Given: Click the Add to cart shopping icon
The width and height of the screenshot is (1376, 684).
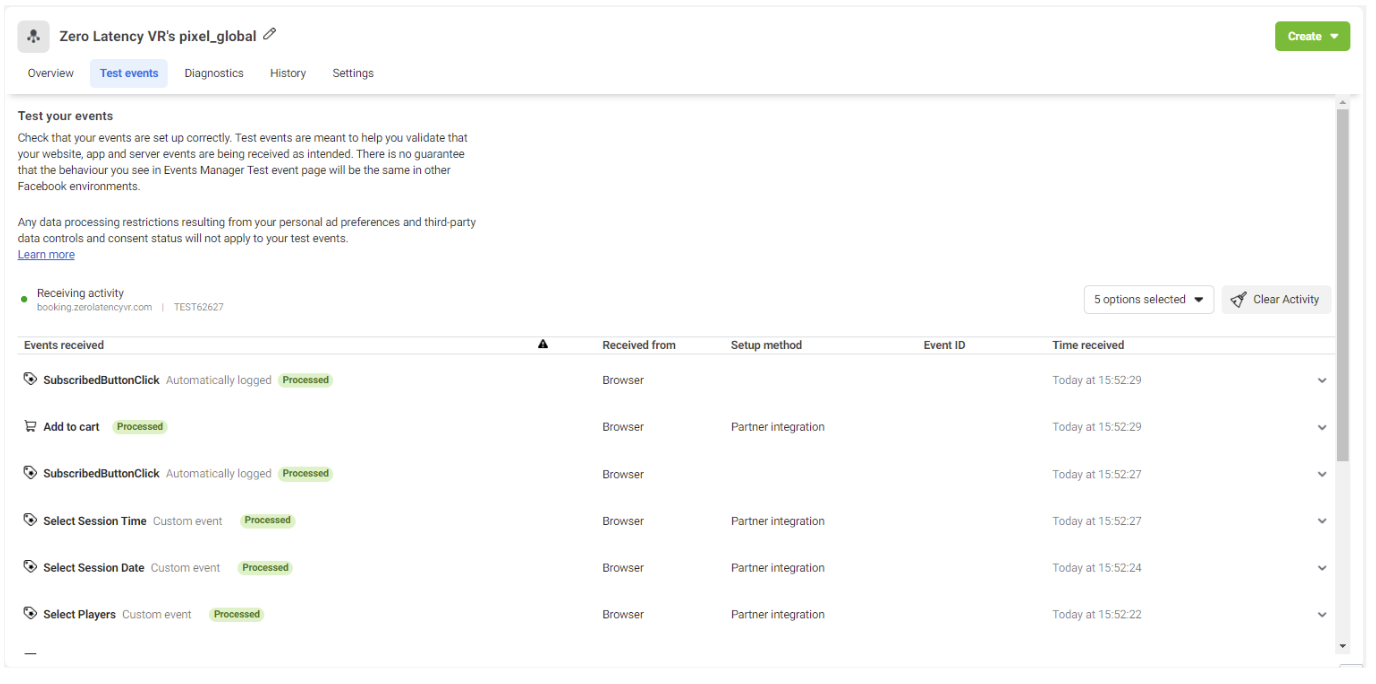Looking at the screenshot, I should [30, 426].
